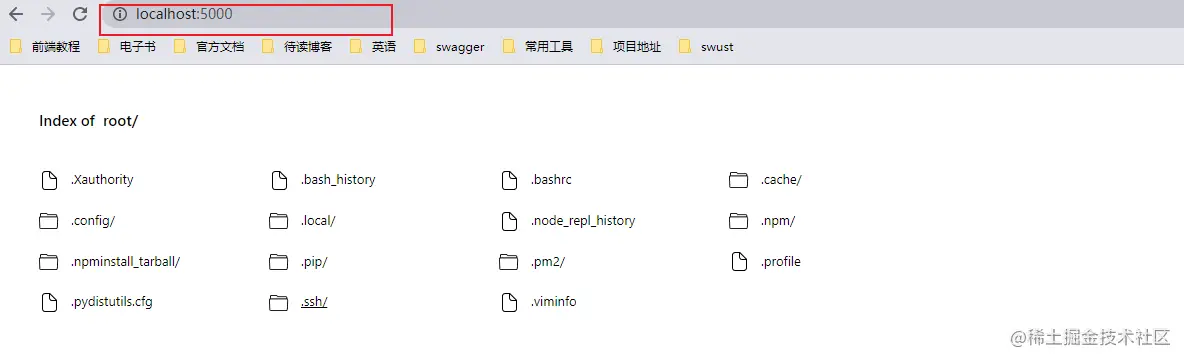
Task: Click the folder icon beside .local/
Action: [x=279, y=221]
